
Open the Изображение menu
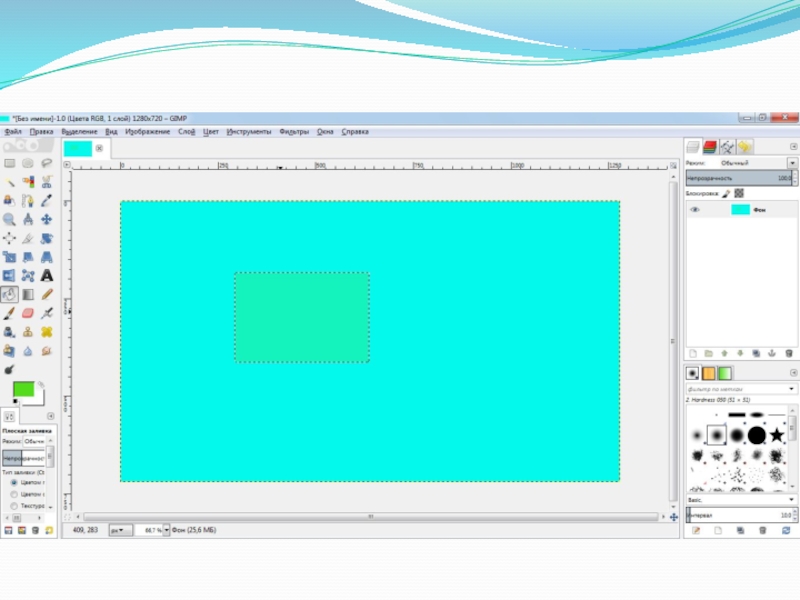(x=146, y=131)
